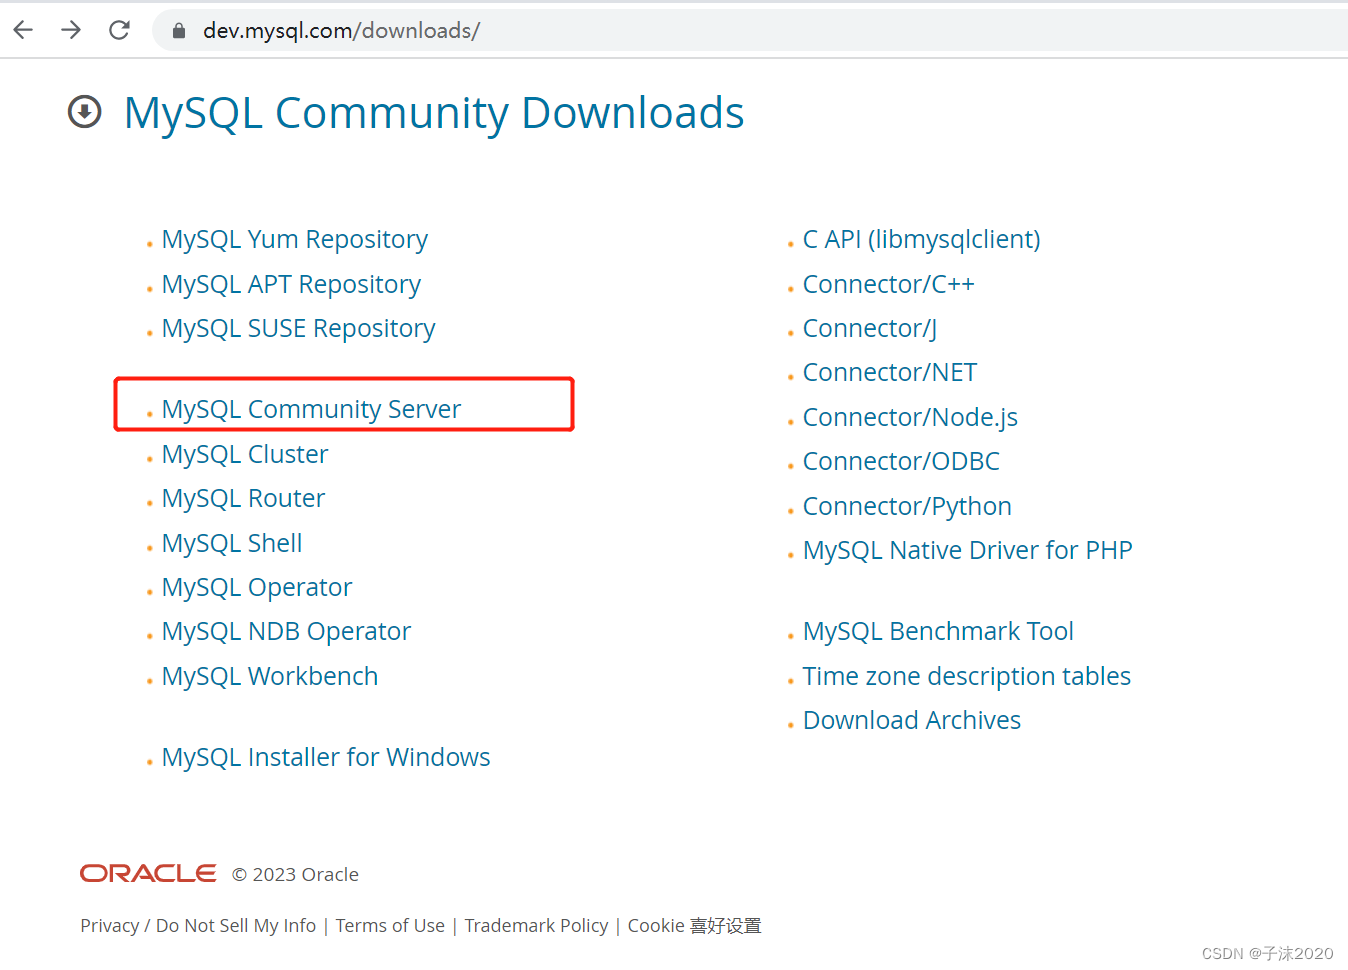This screenshot has width=1348, height=970.
Task: Open MySQL APT Repository link
Action: 291,285
